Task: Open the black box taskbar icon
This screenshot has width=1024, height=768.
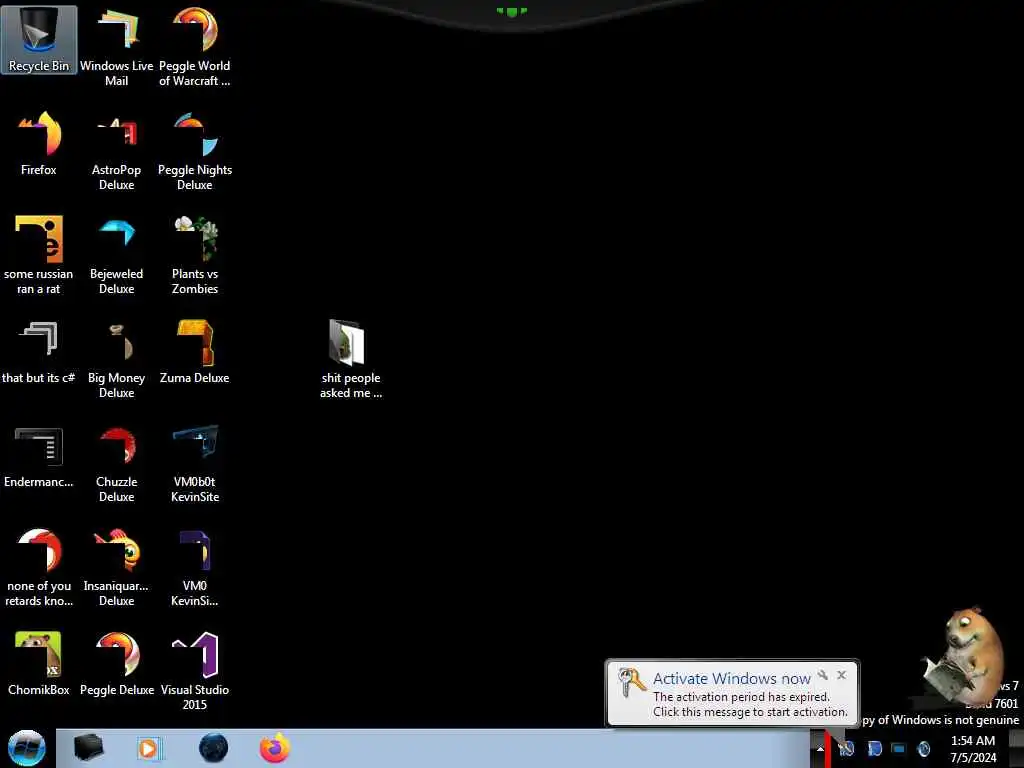Action: tap(88, 748)
